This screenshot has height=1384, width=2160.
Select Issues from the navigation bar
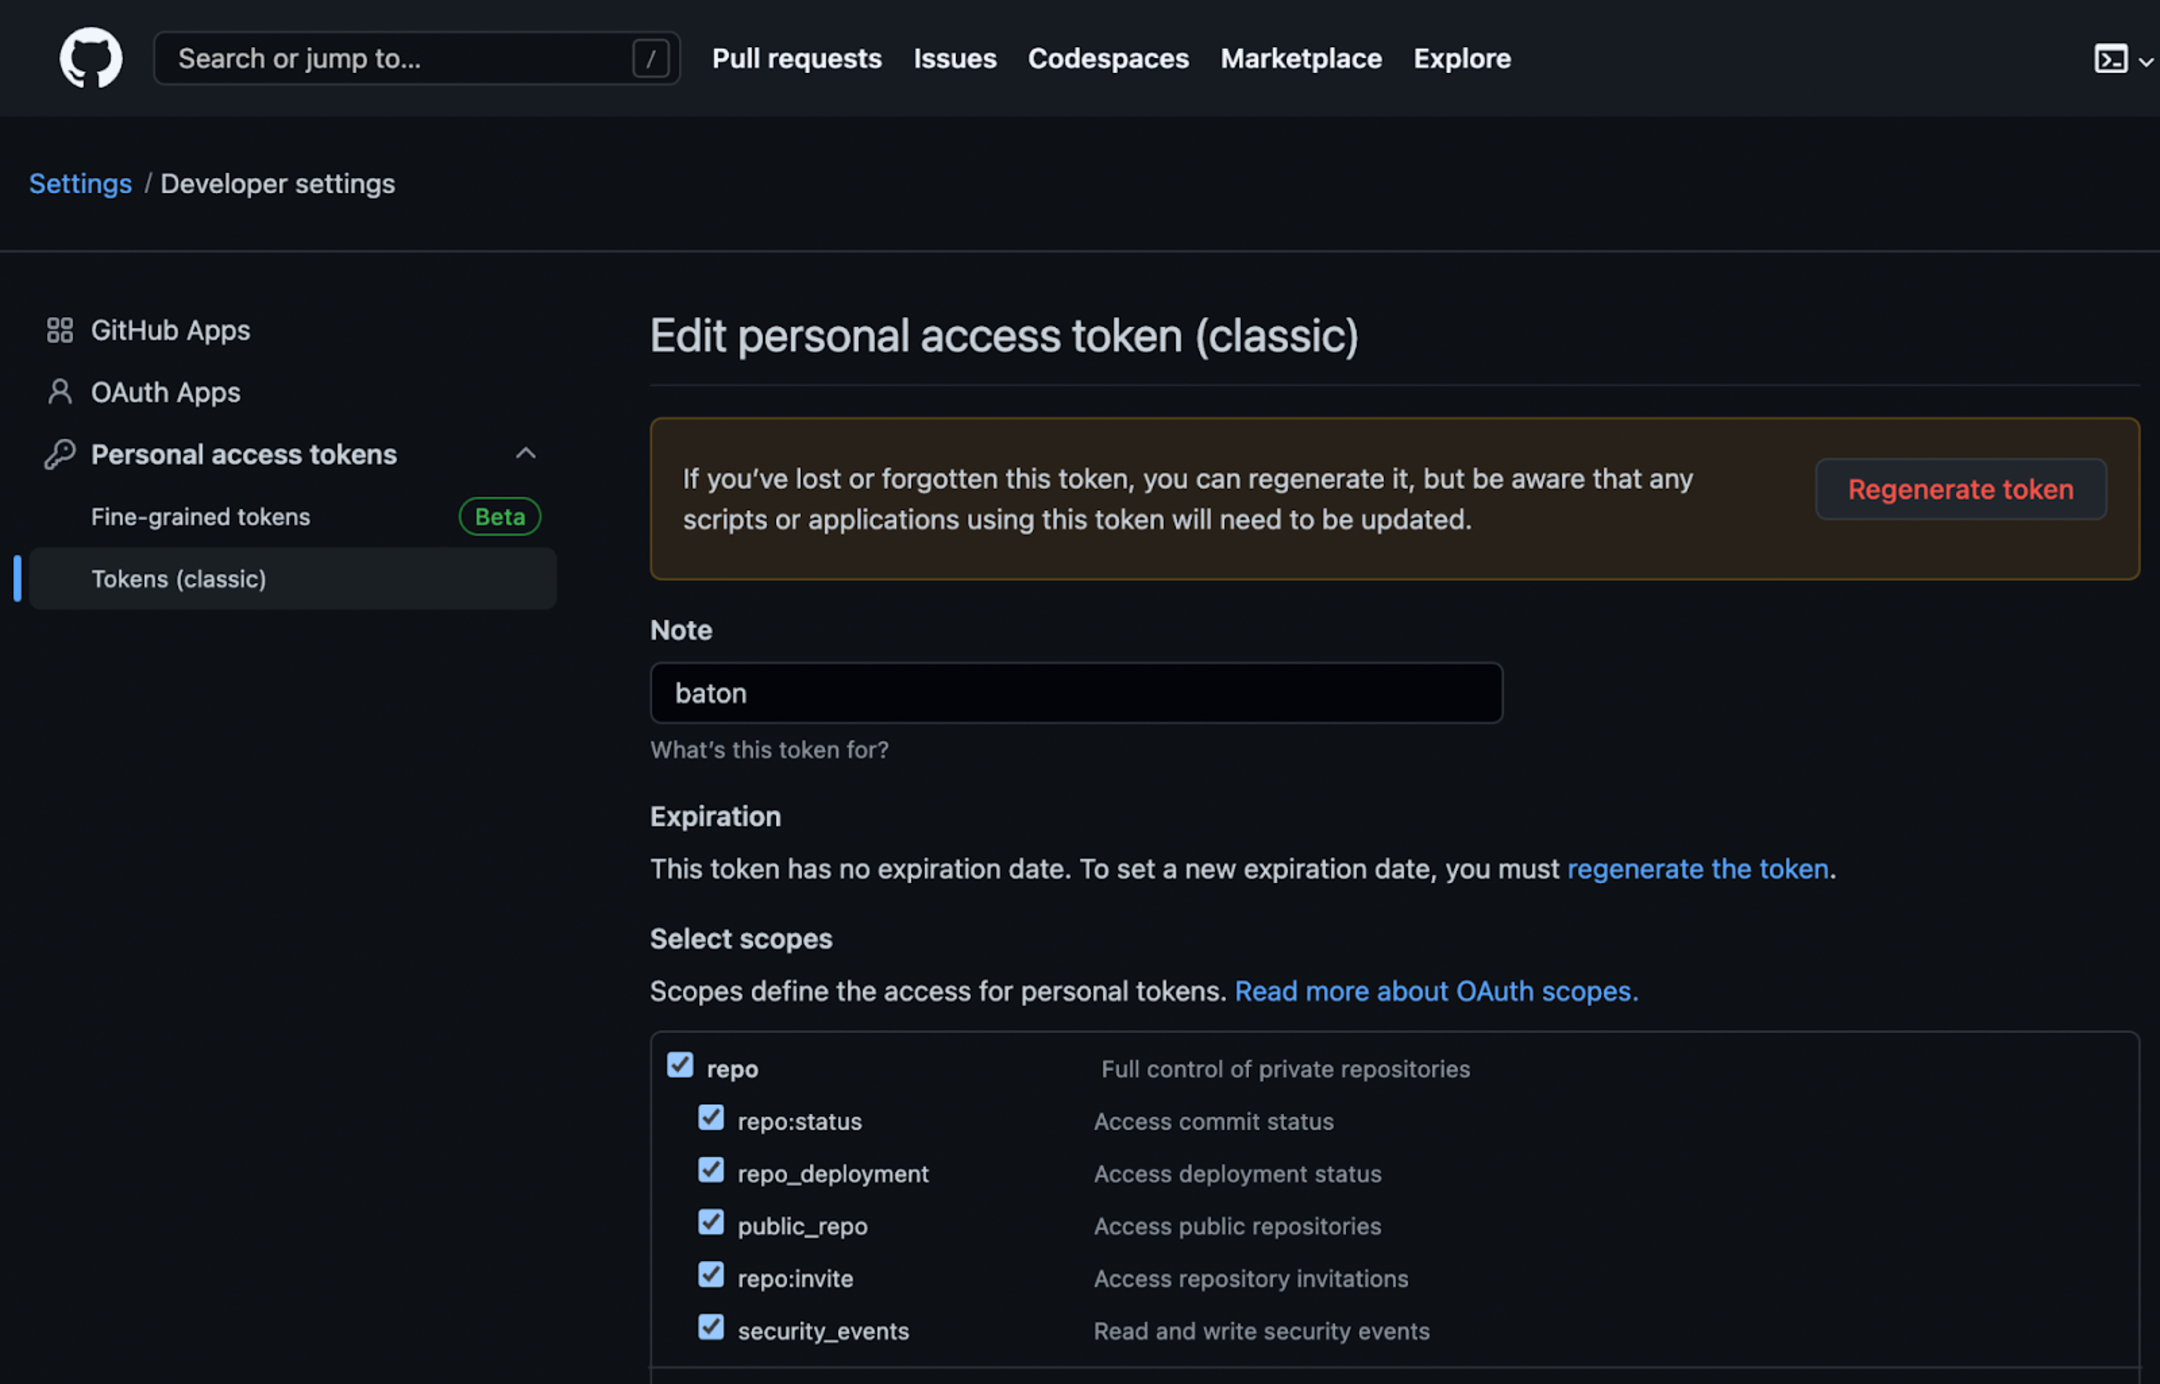(954, 58)
